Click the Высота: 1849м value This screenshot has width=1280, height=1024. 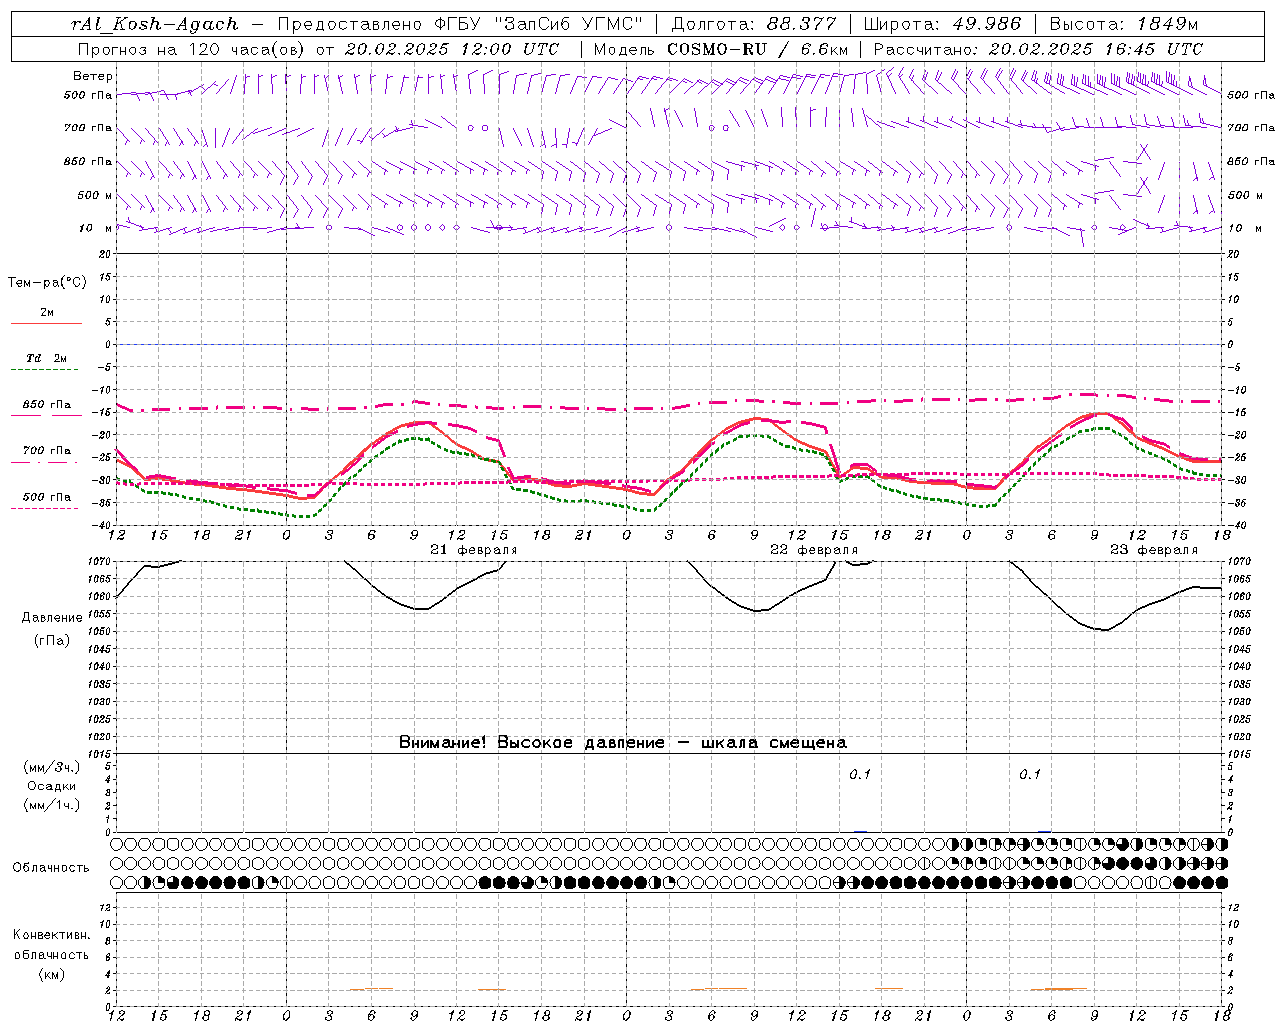point(1124,24)
